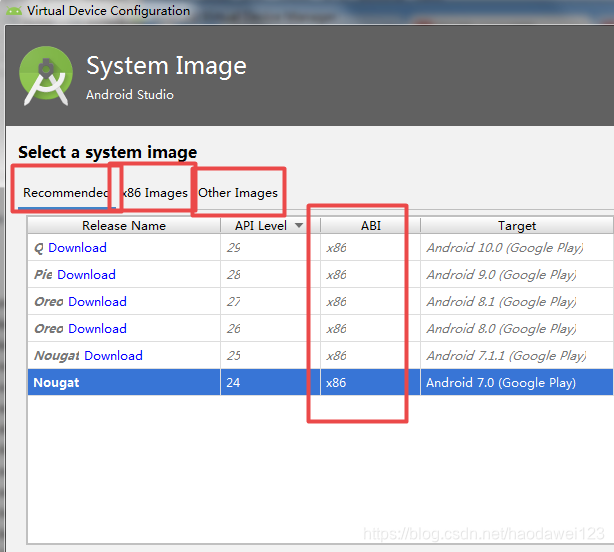Screen dimensions: 614x552
Task: Open the x86 Images tab
Action: 155,193
